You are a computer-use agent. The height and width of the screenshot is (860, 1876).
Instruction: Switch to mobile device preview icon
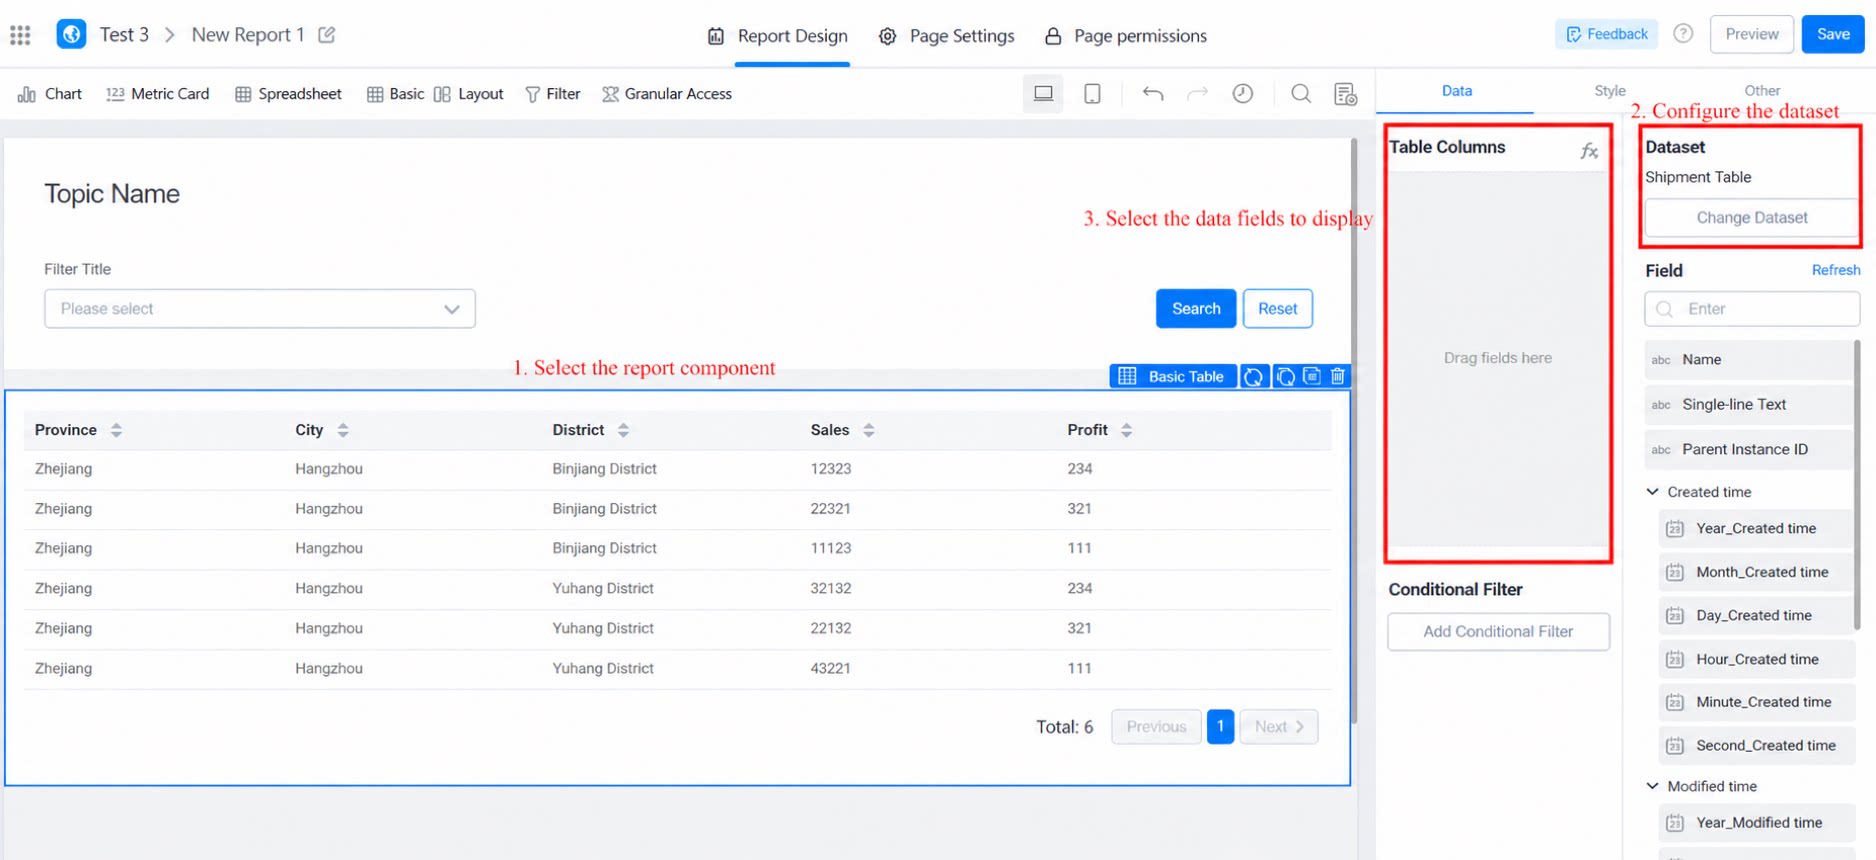(x=1092, y=94)
